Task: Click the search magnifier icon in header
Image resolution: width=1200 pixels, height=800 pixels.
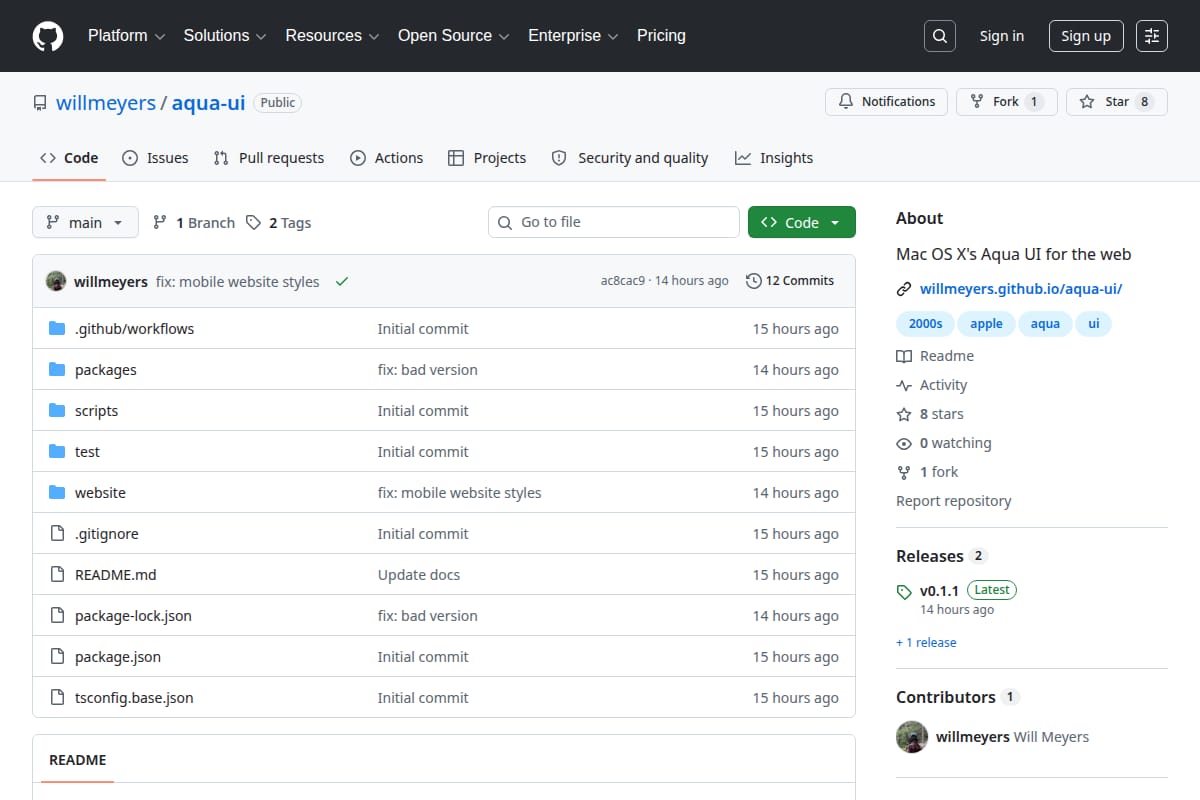Action: 939,36
